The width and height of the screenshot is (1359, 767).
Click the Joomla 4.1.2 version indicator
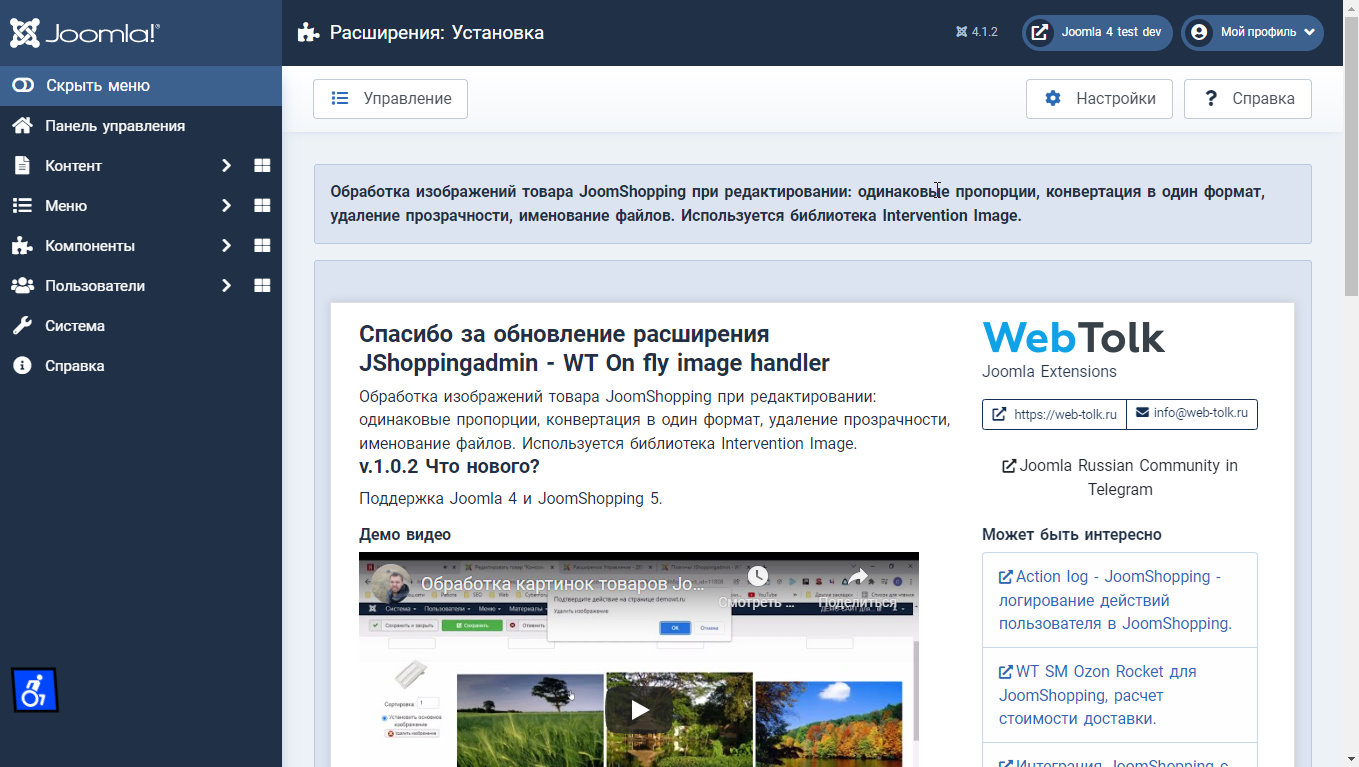tap(977, 32)
